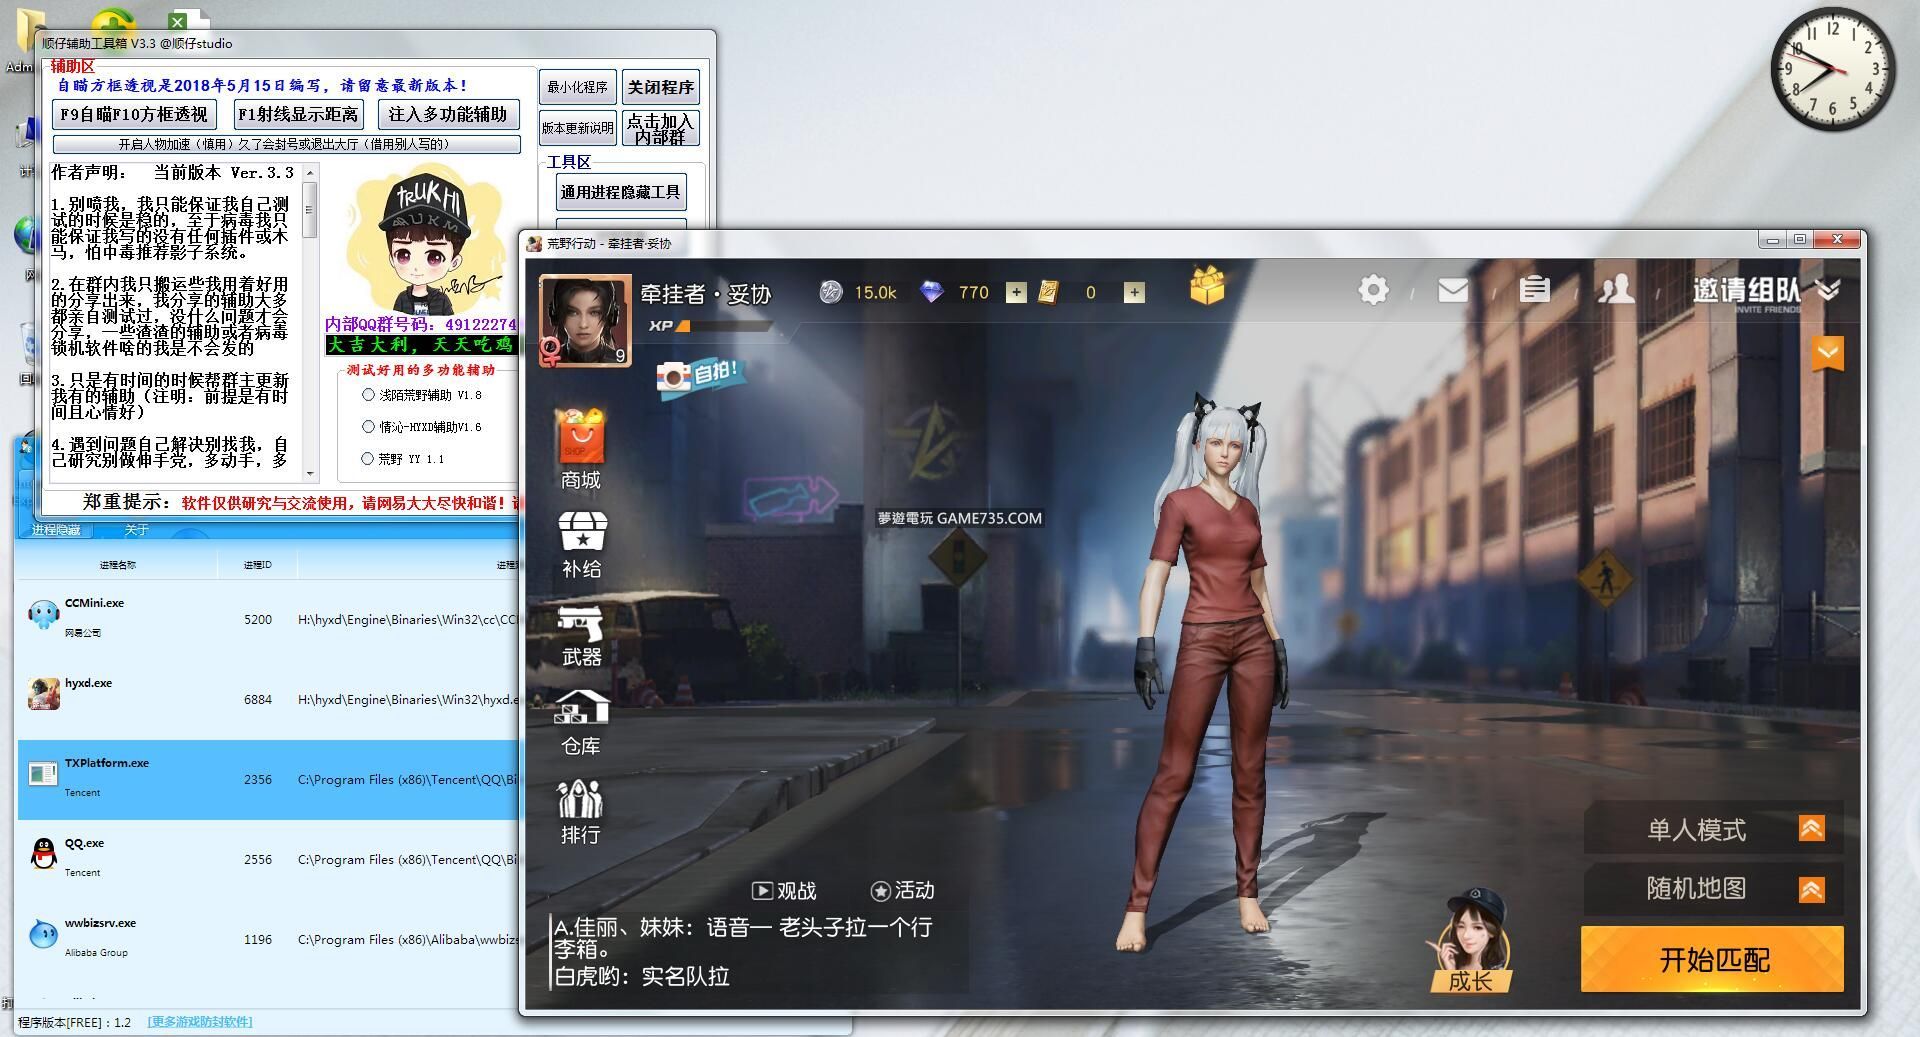Click the player avatar portrait
This screenshot has height=1037, width=1920.
click(x=585, y=320)
